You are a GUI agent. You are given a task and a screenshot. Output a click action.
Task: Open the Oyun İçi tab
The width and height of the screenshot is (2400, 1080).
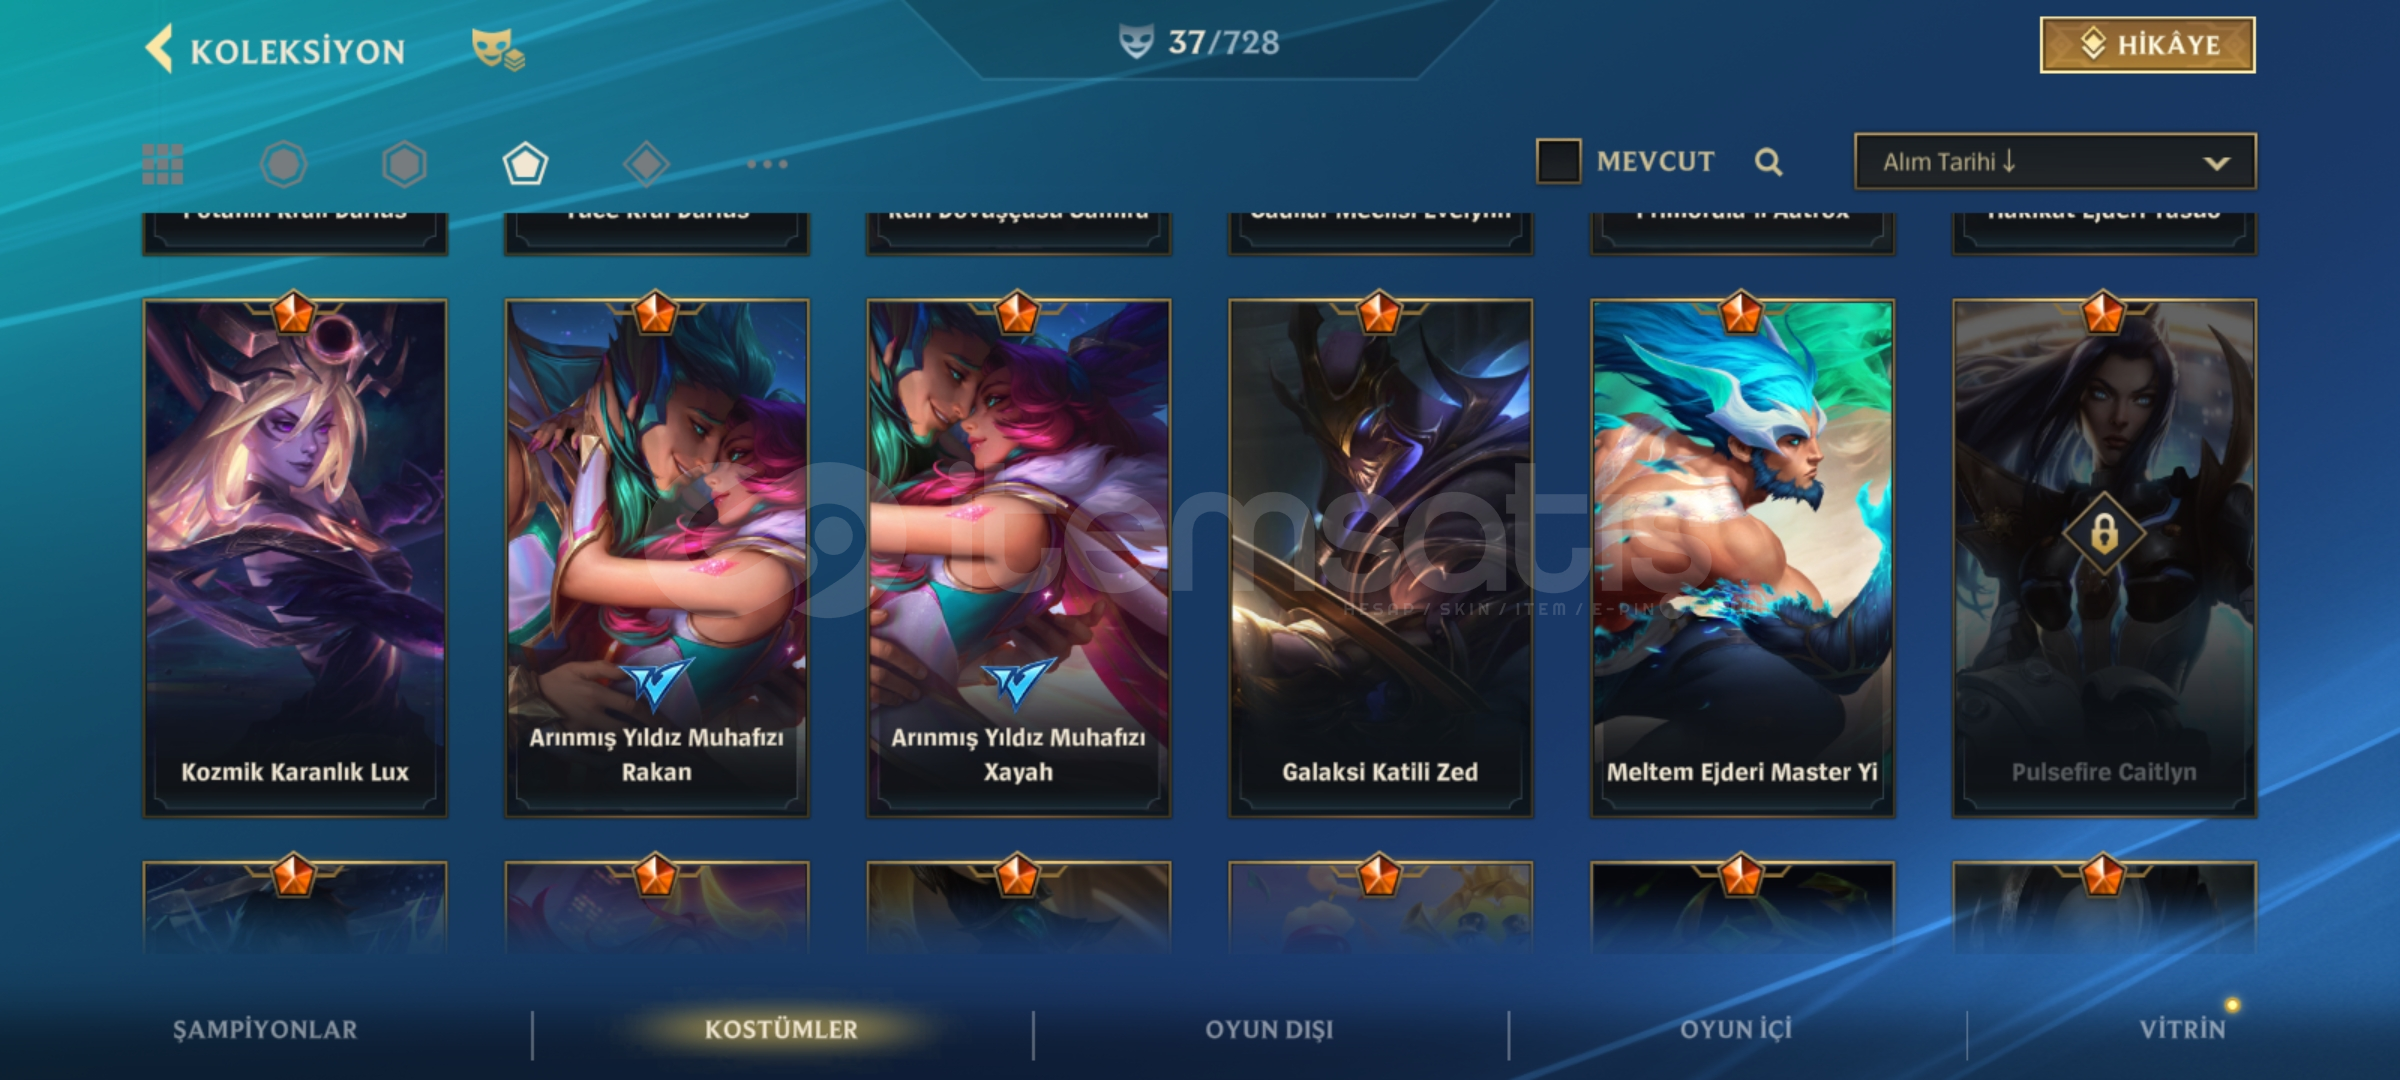coord(1736,1030)
